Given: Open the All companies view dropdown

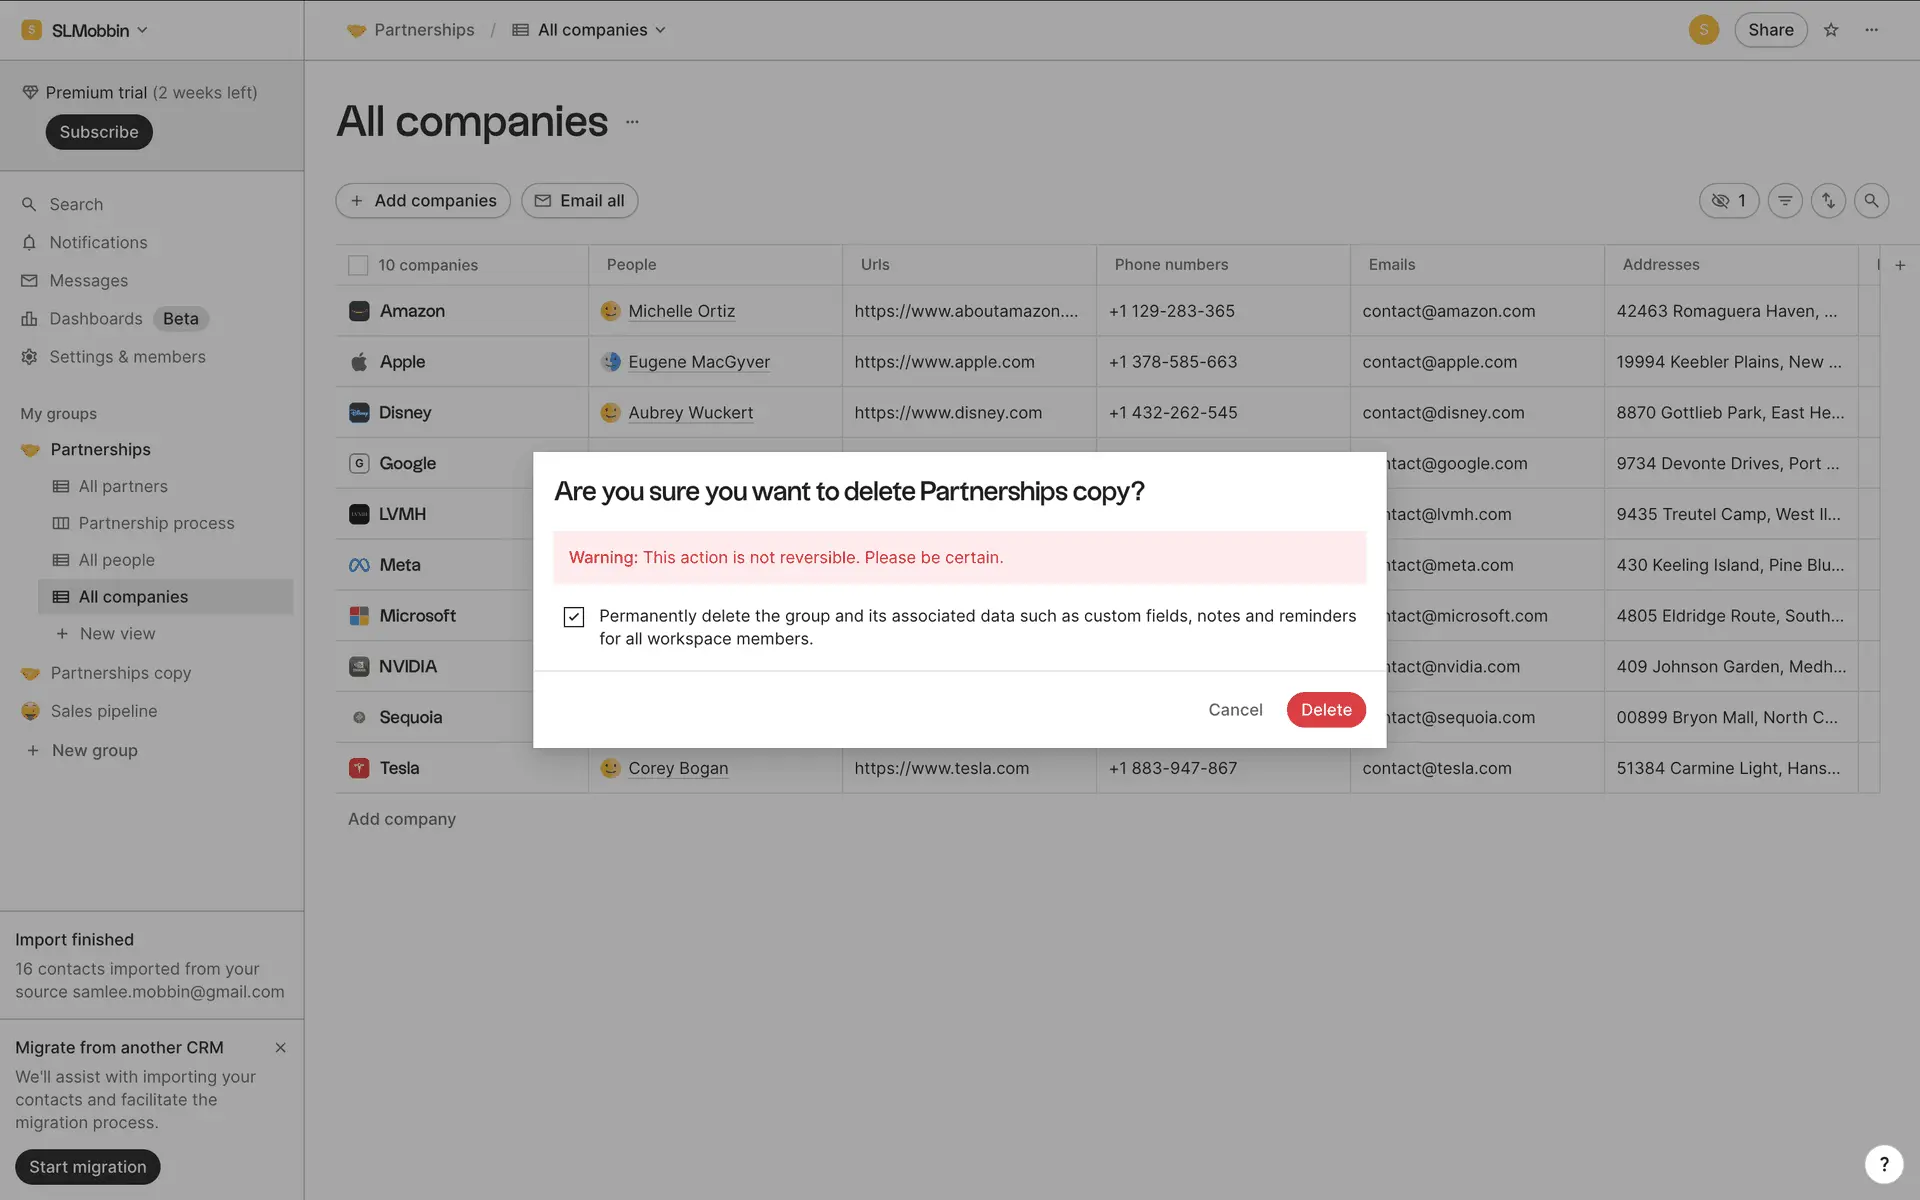Looking at the screenshot, I should (590, 30).
